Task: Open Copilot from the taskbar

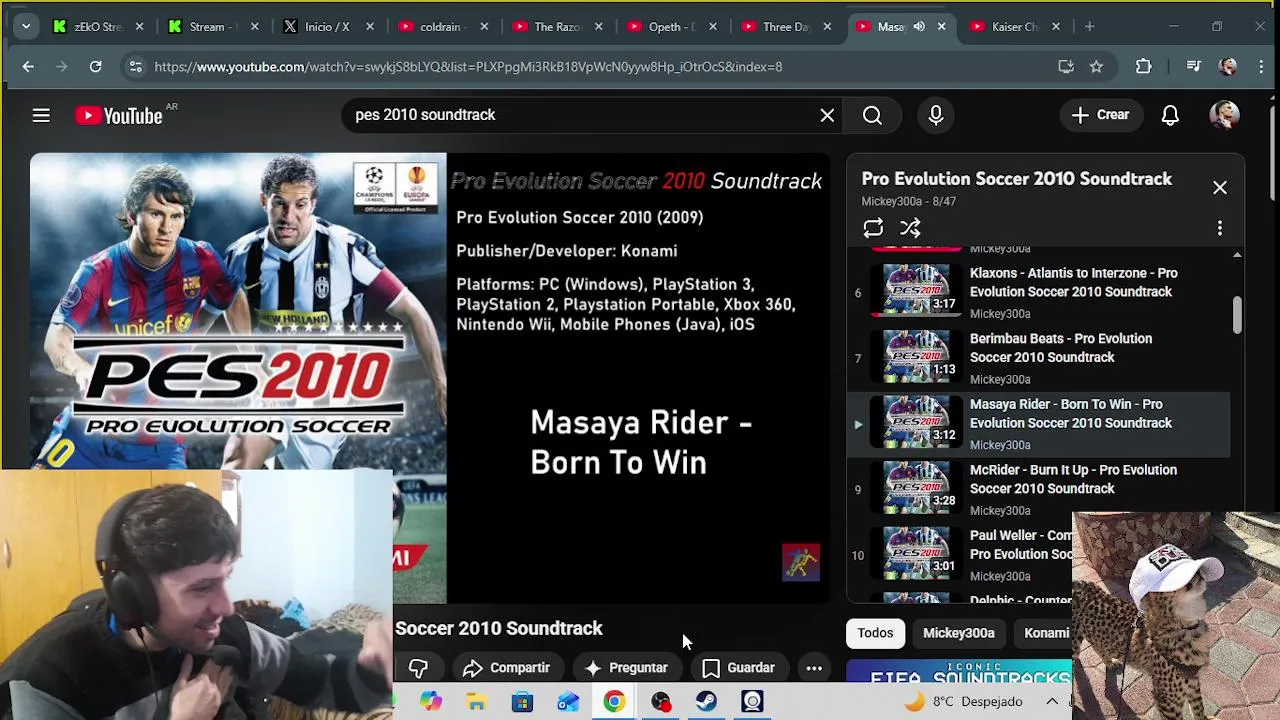Action: (430, 702)
